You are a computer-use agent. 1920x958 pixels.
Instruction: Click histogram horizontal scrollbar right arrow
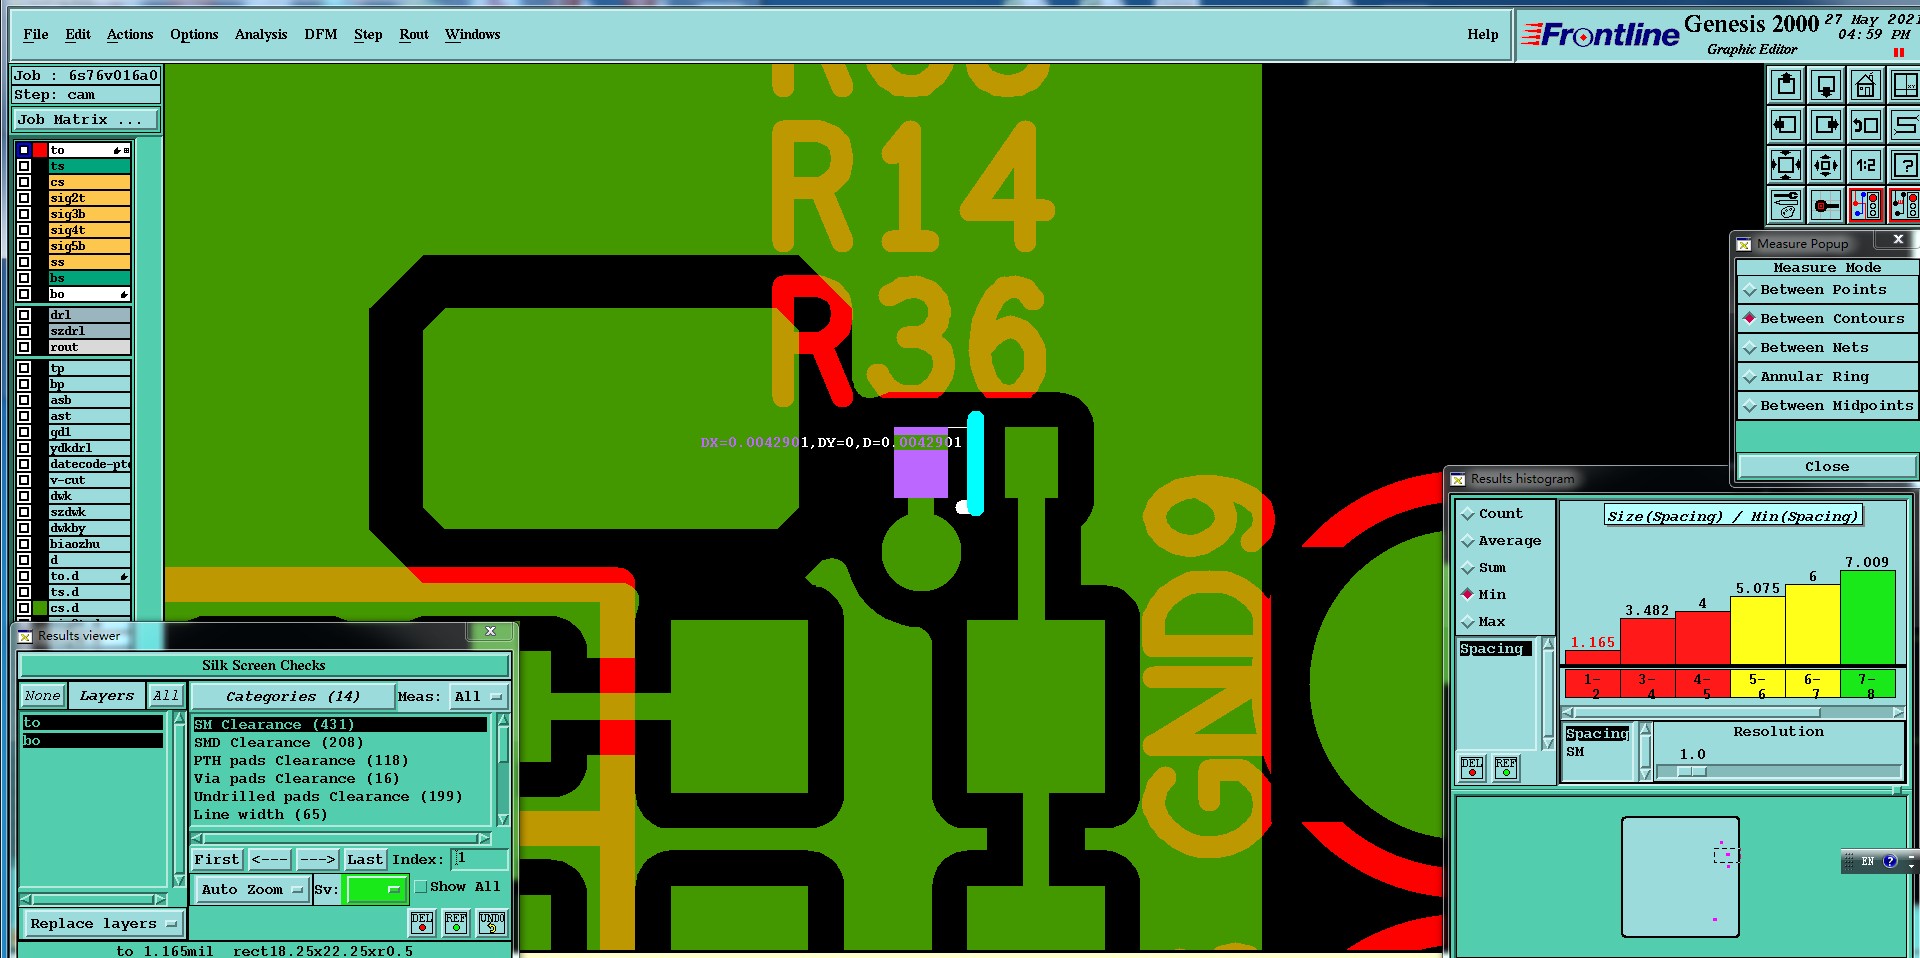click(x=1898, y=713)
